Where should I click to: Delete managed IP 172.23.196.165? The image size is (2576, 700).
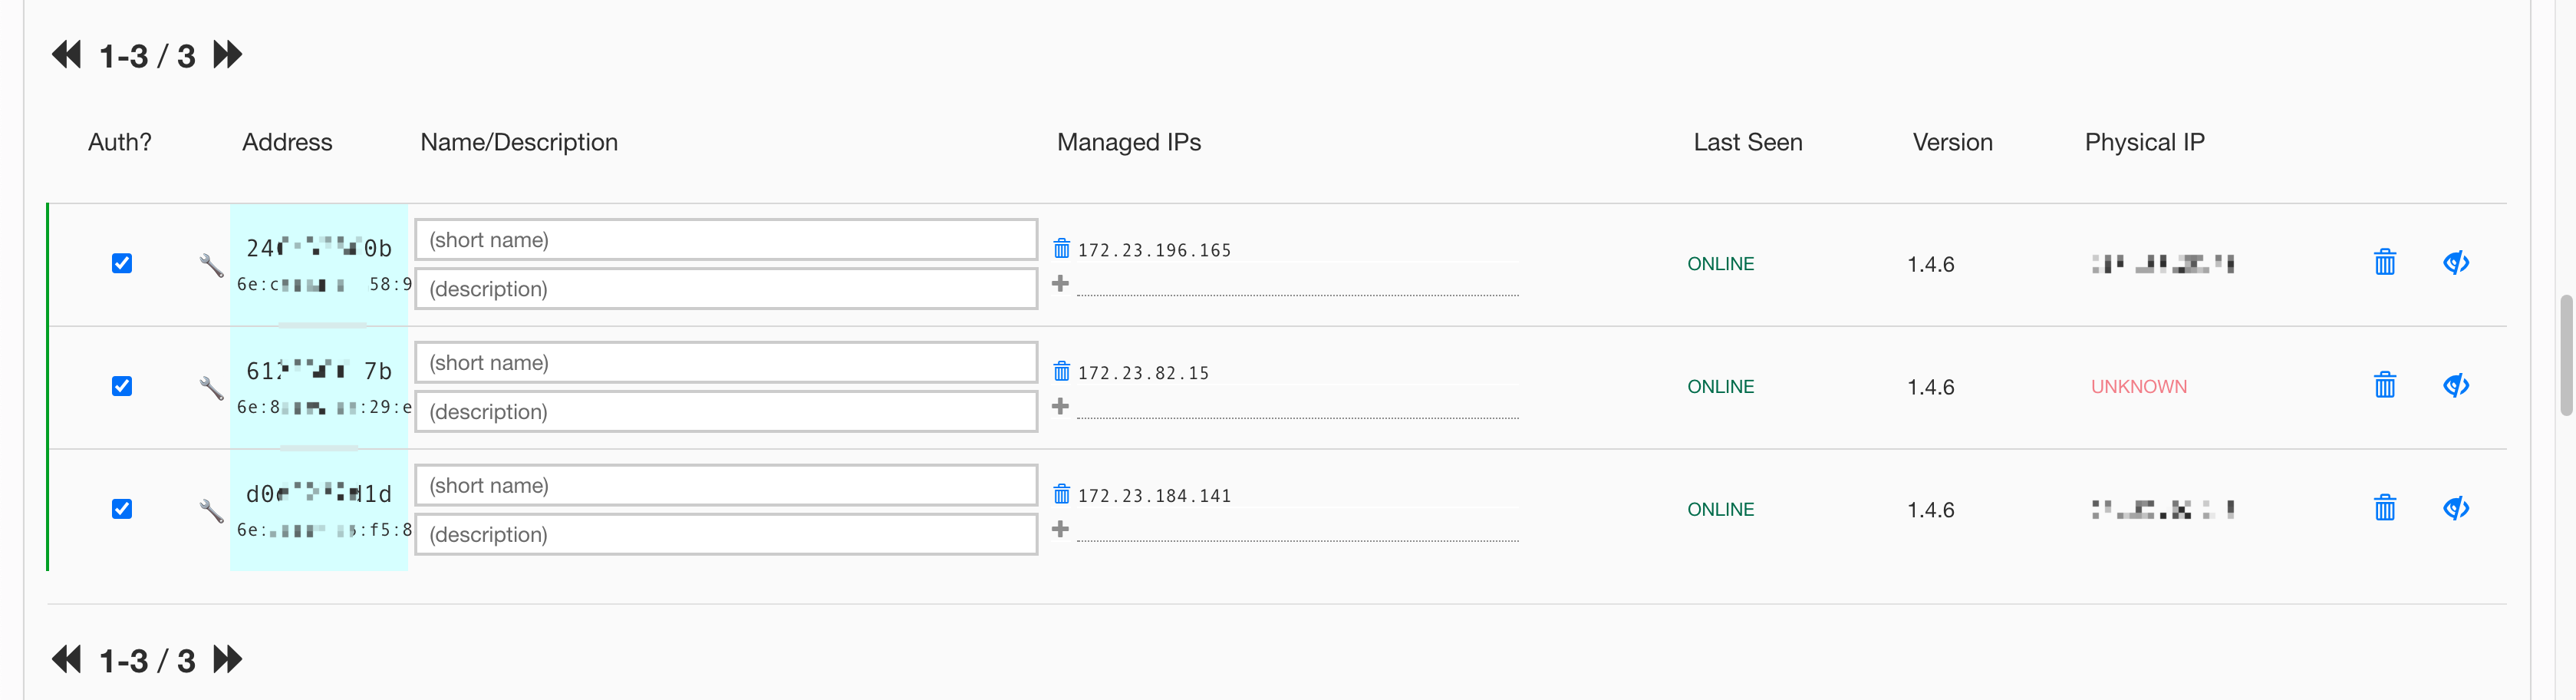(1061, 249)
